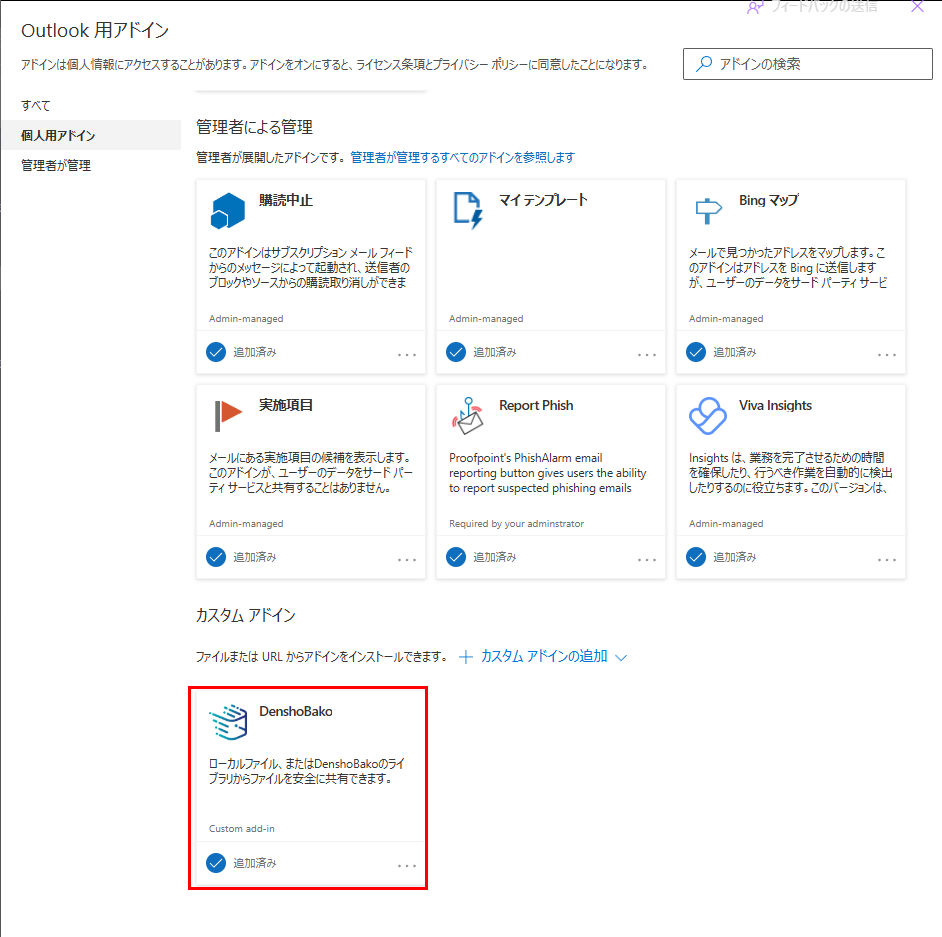Image resolution: width=942 pixels, height=937 pixels.
Task: Select the 個人用アドイン category
Action: point(91,135)
